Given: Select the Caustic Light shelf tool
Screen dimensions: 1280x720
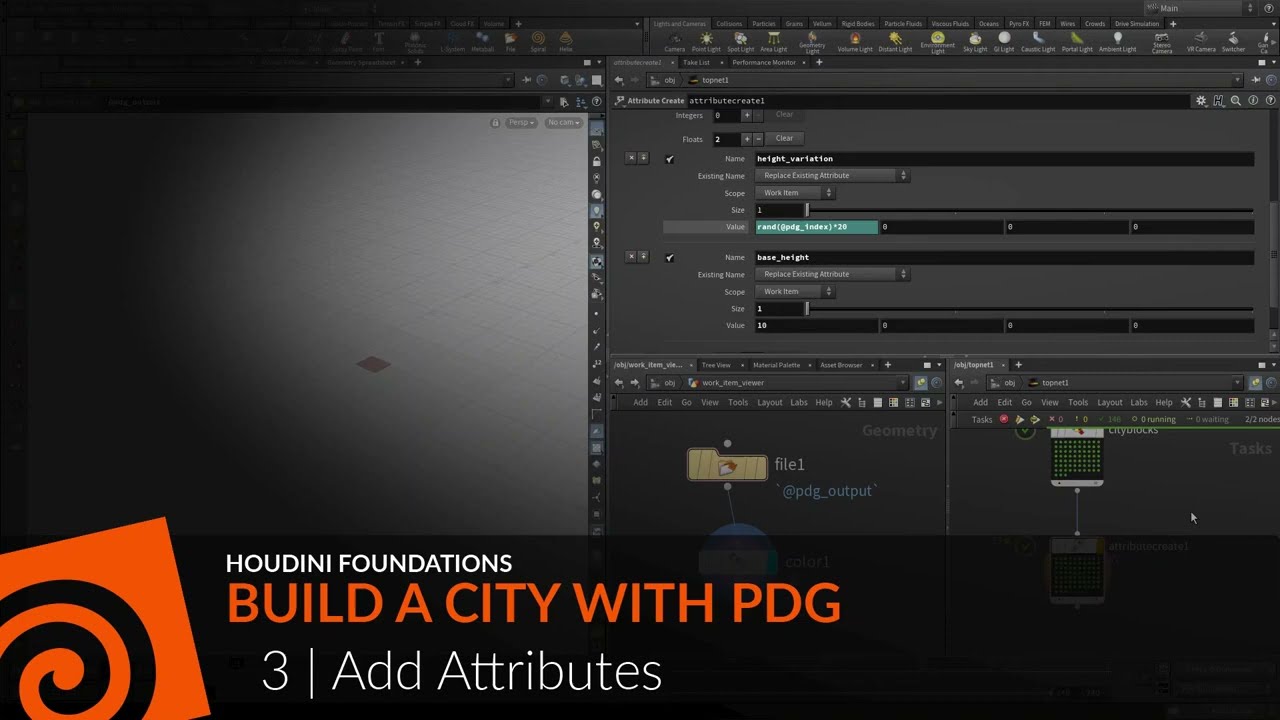Looking at the screenshot, I should point(1038,40).
